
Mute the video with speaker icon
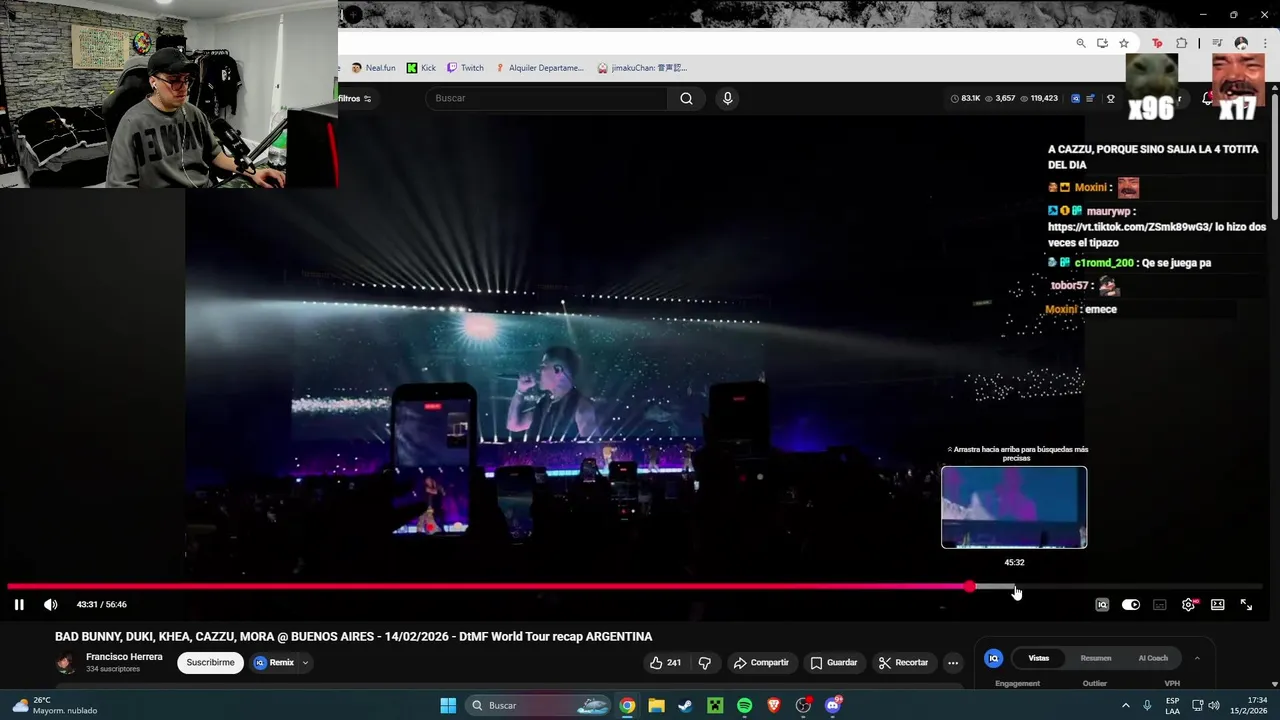pyautogui.click(x=51, y=604)
